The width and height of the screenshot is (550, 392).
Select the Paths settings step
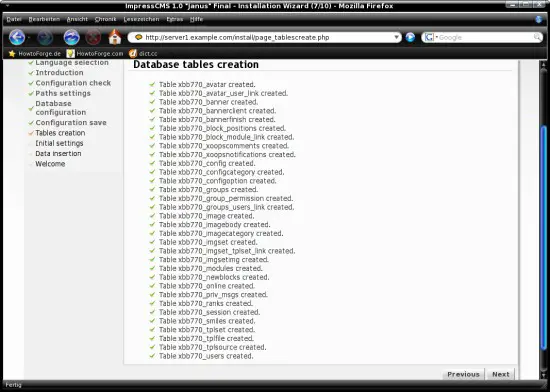[x=63, y=93]
